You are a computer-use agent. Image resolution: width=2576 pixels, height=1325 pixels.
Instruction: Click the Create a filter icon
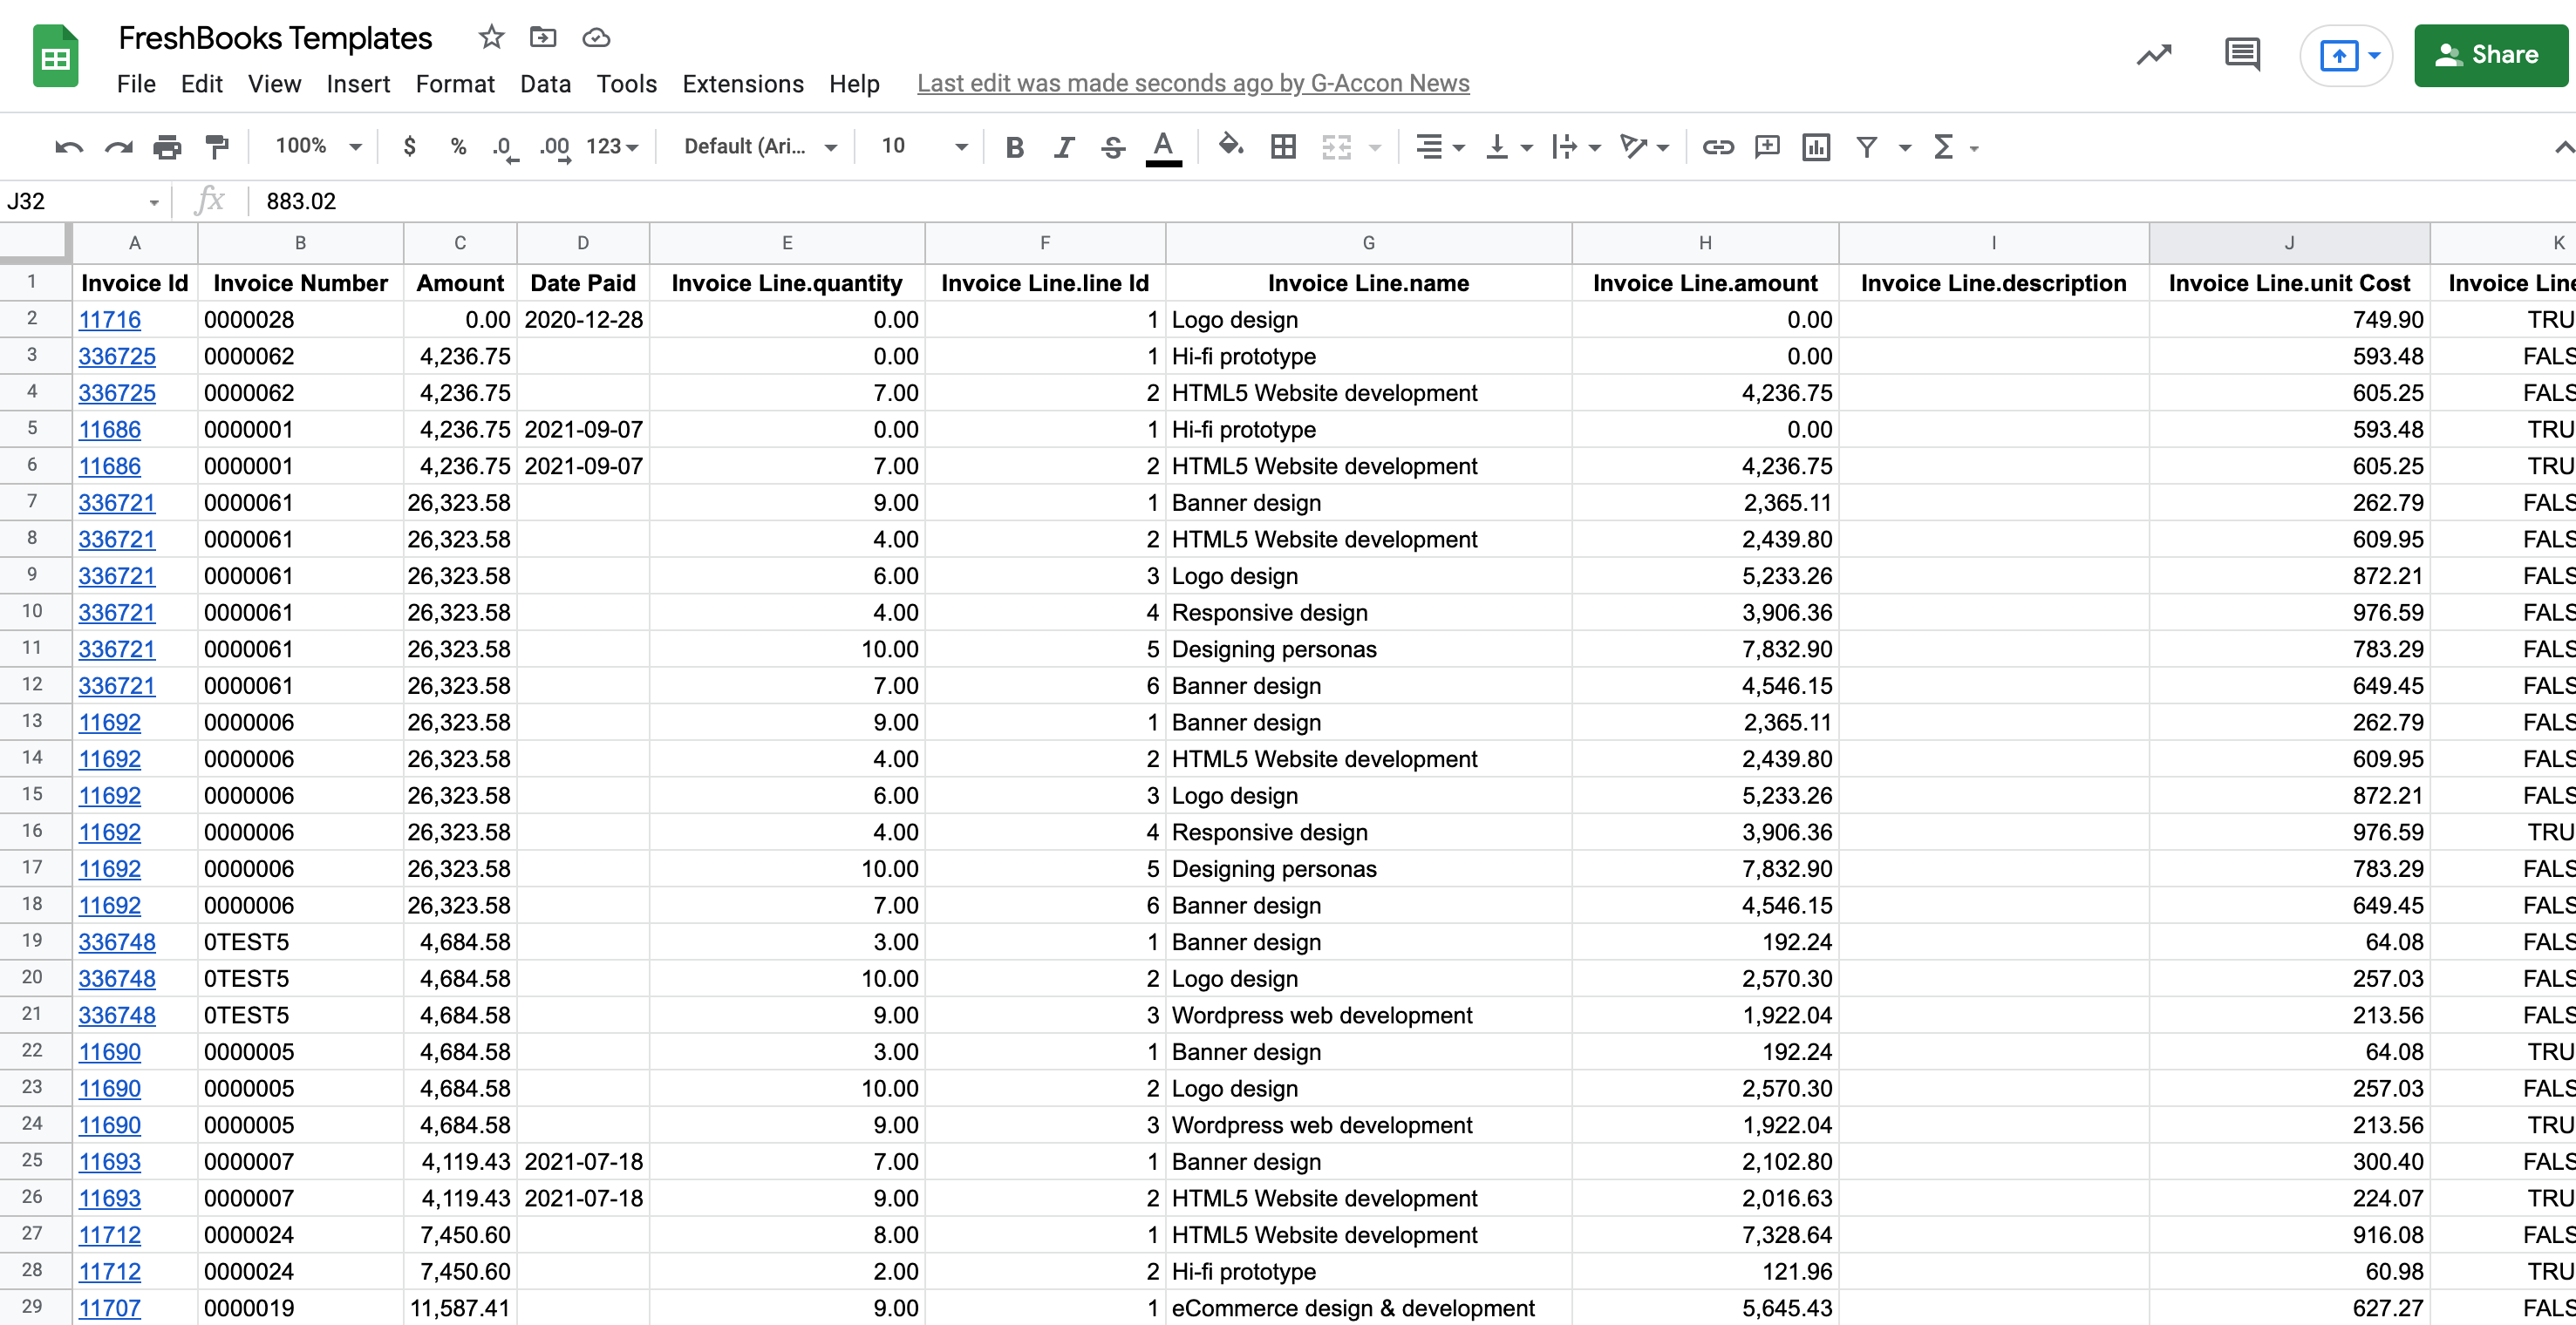click(1866, 147)
